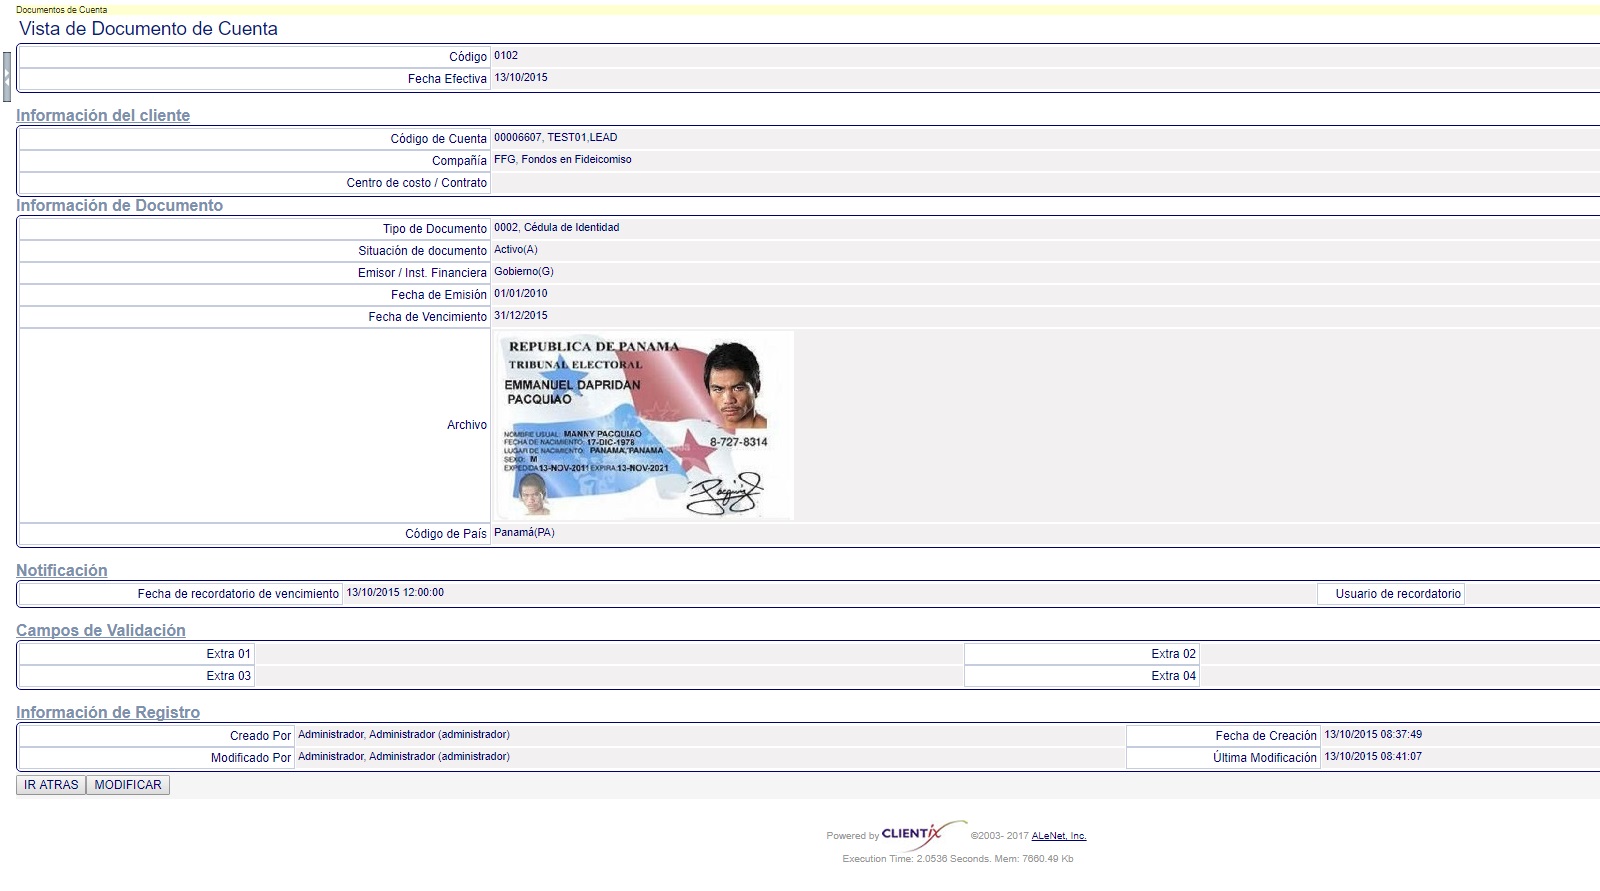Viewport: 1600px width, 891px height.
Task: Open the uploaded ID card image
Action: pos(644,425)
